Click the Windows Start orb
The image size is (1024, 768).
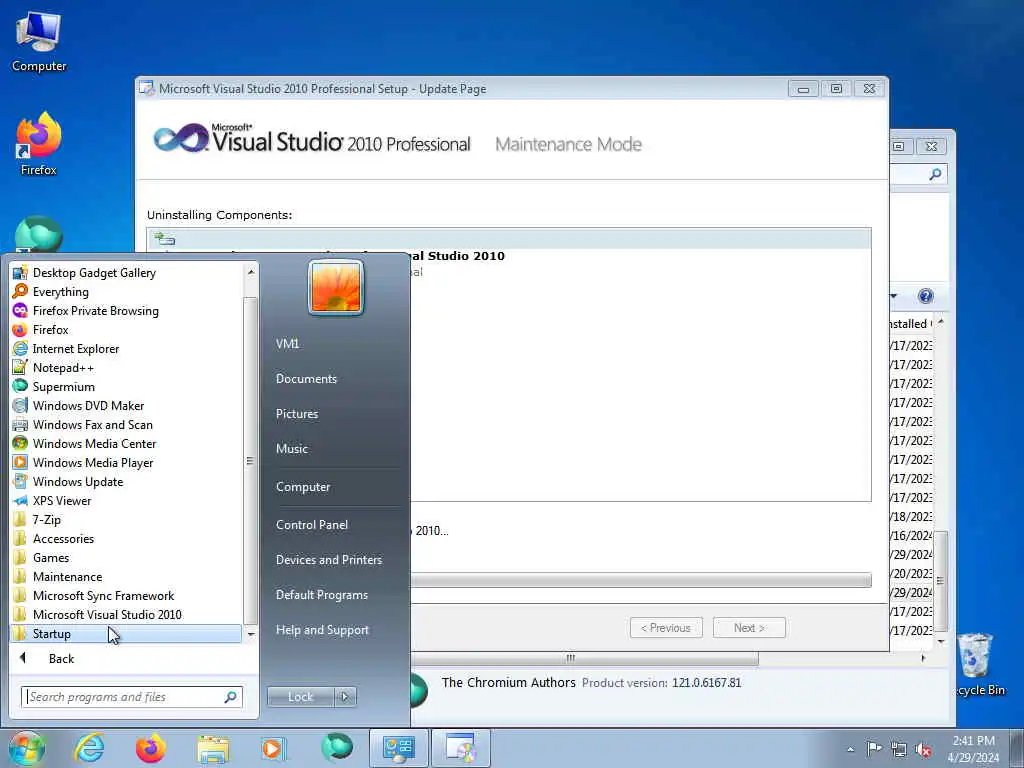point(27,748)
